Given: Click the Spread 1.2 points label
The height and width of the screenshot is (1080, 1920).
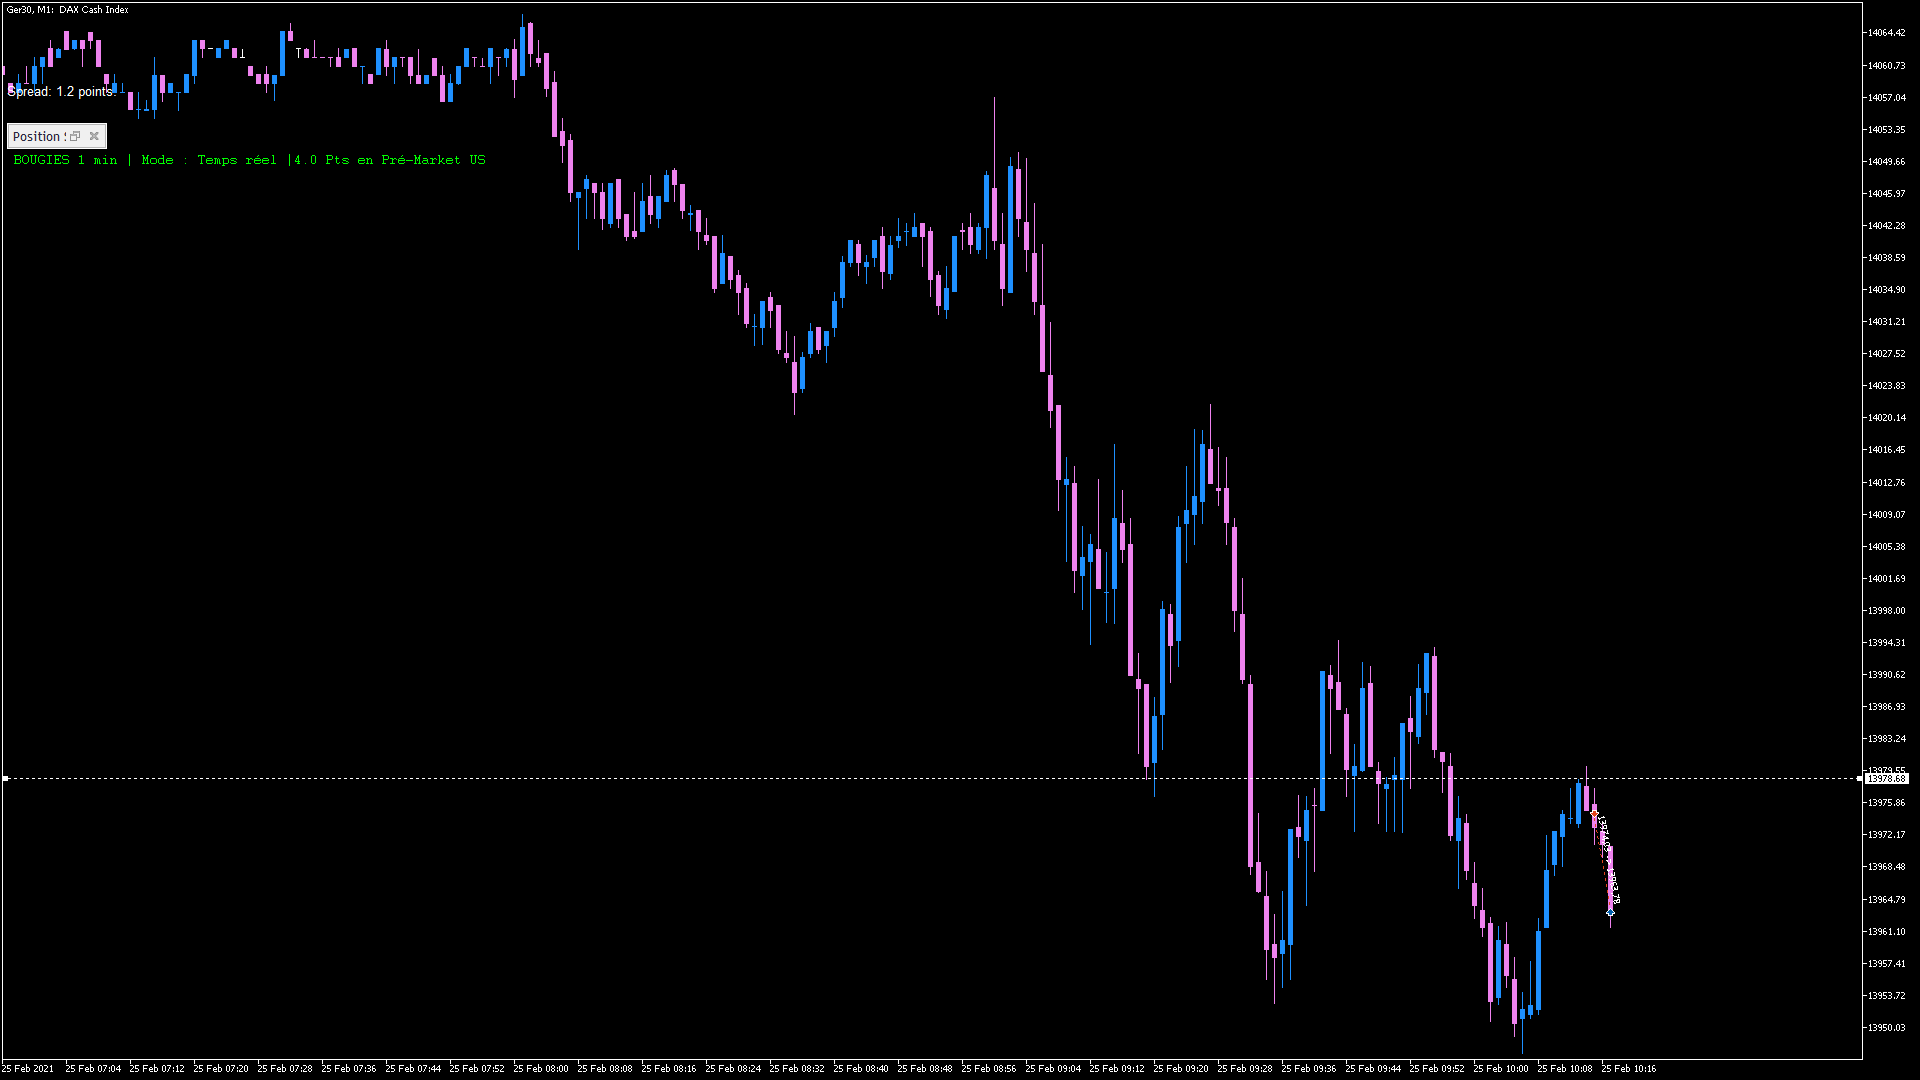Looking at the screenshot, I should click(60, 91).
